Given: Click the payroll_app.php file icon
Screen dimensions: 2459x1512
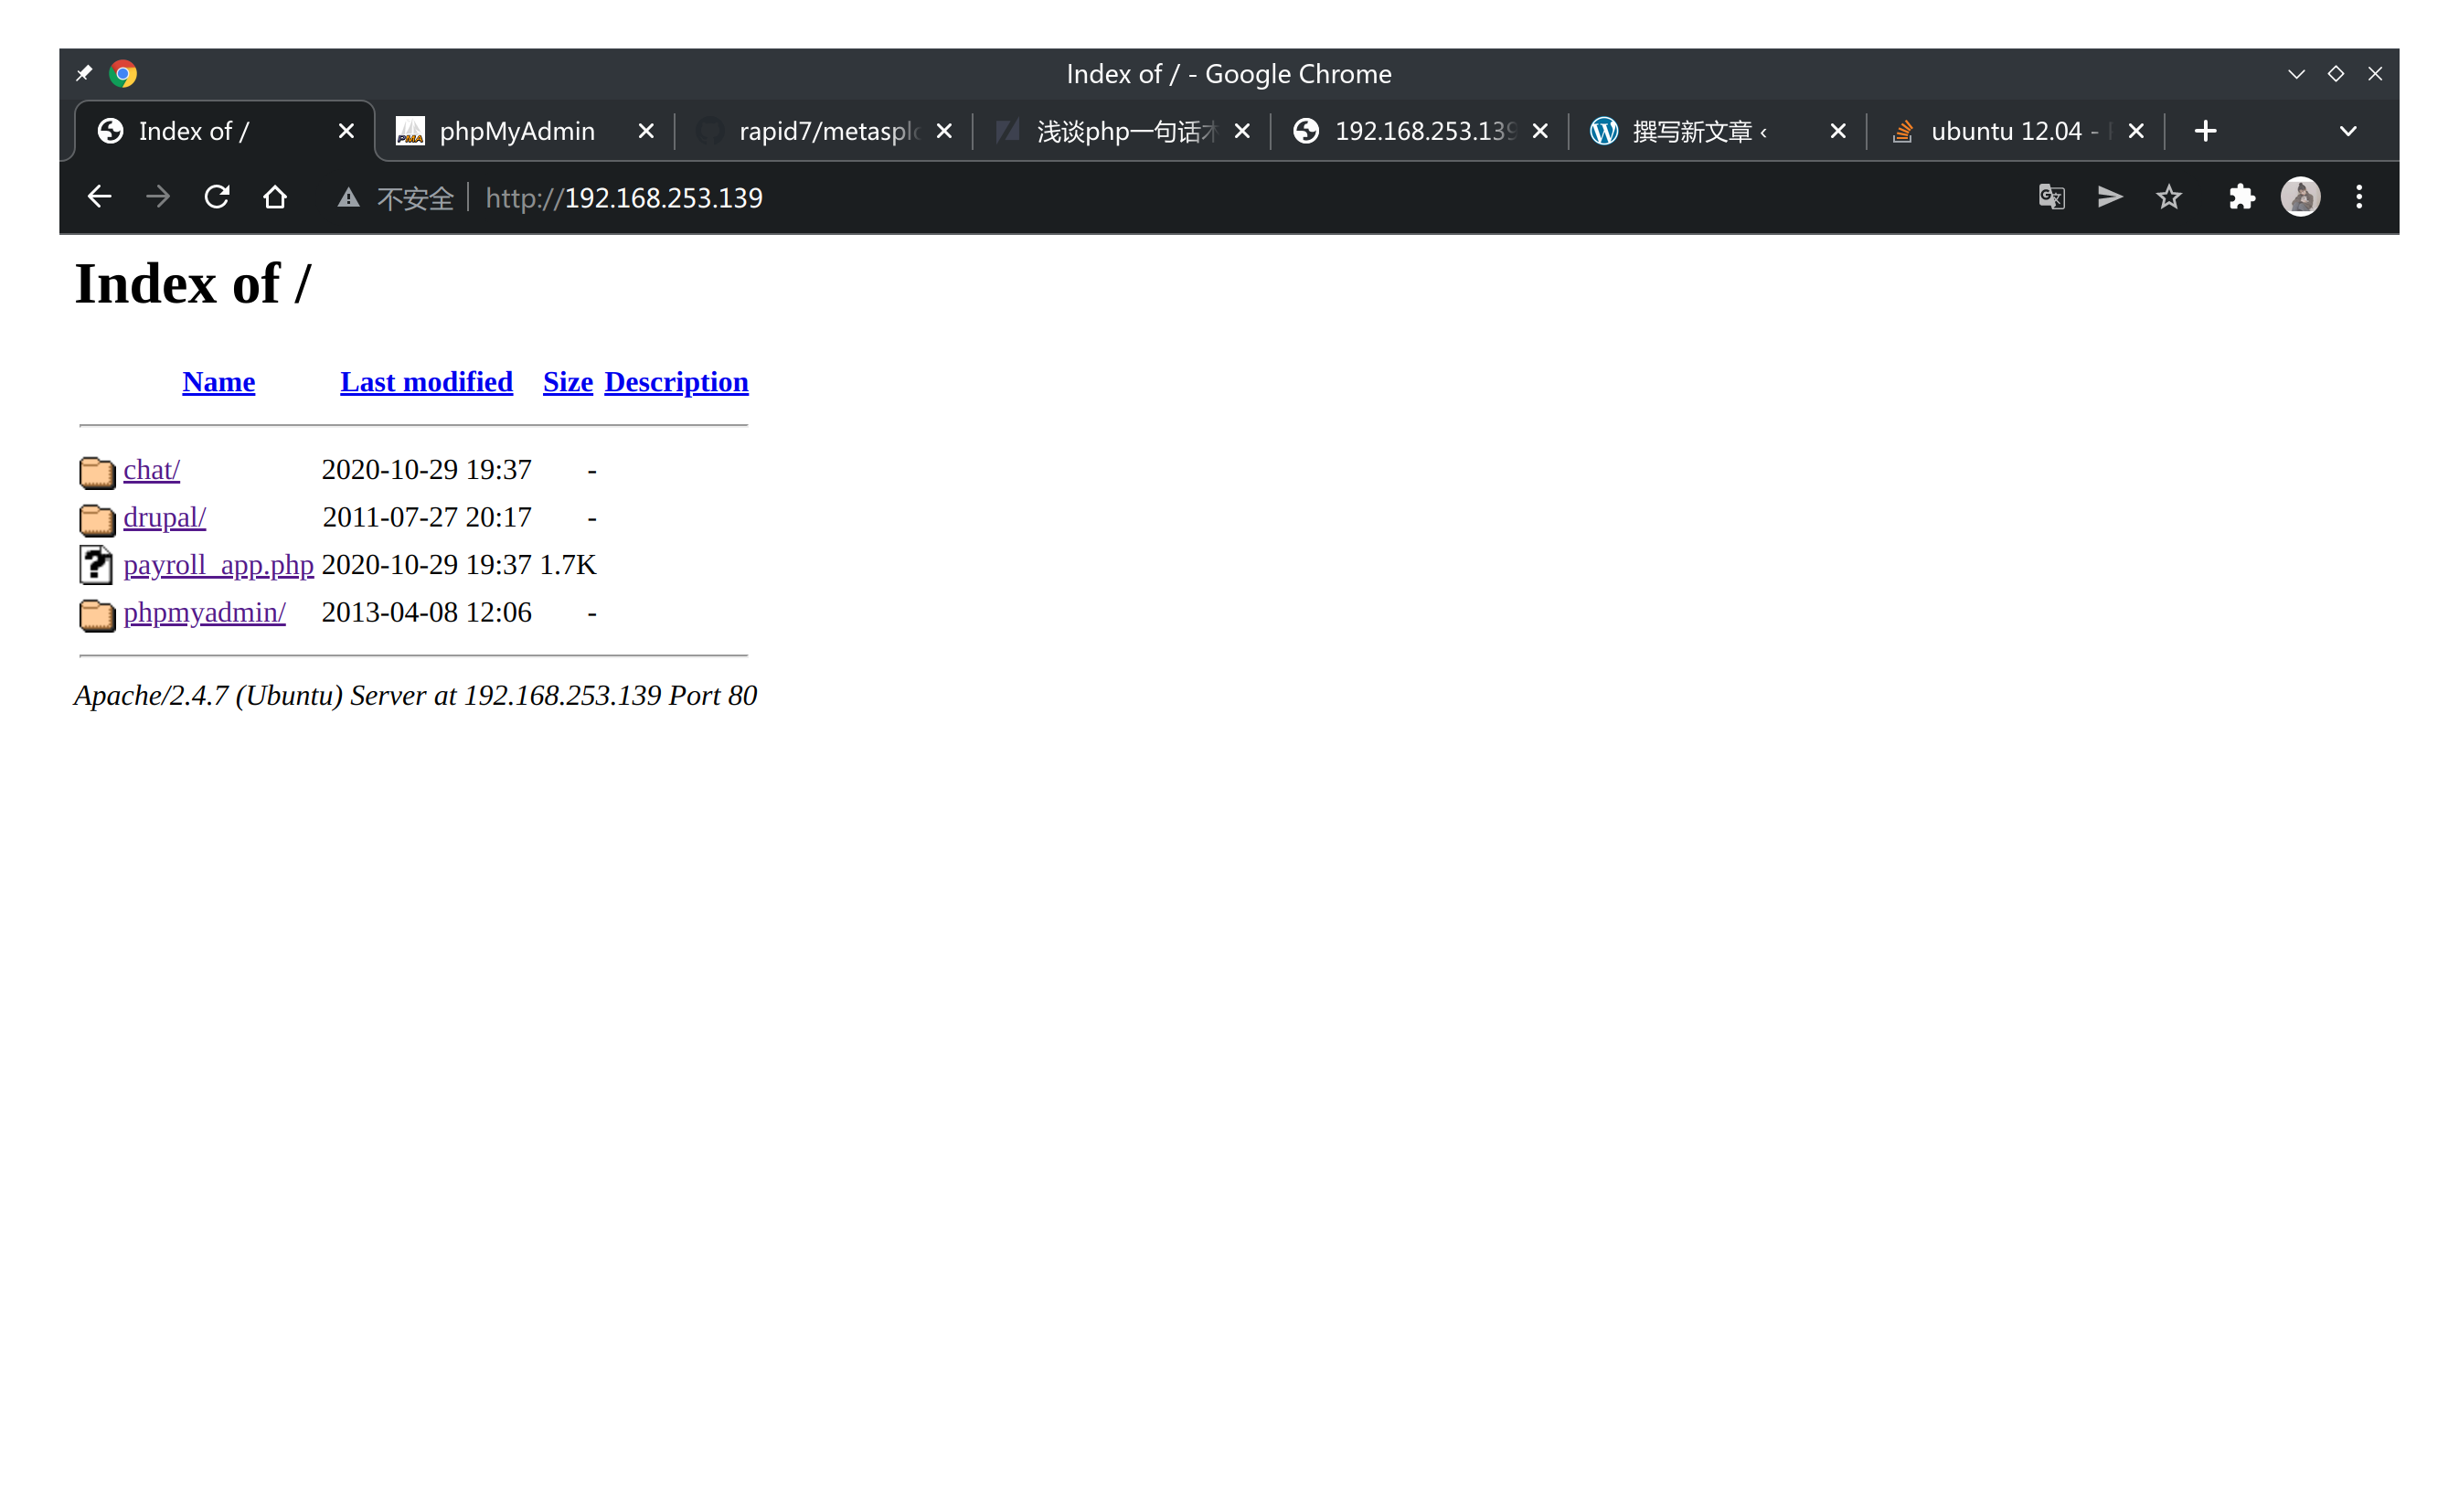Looking at the screenshot, I should (x=96, y=565).
